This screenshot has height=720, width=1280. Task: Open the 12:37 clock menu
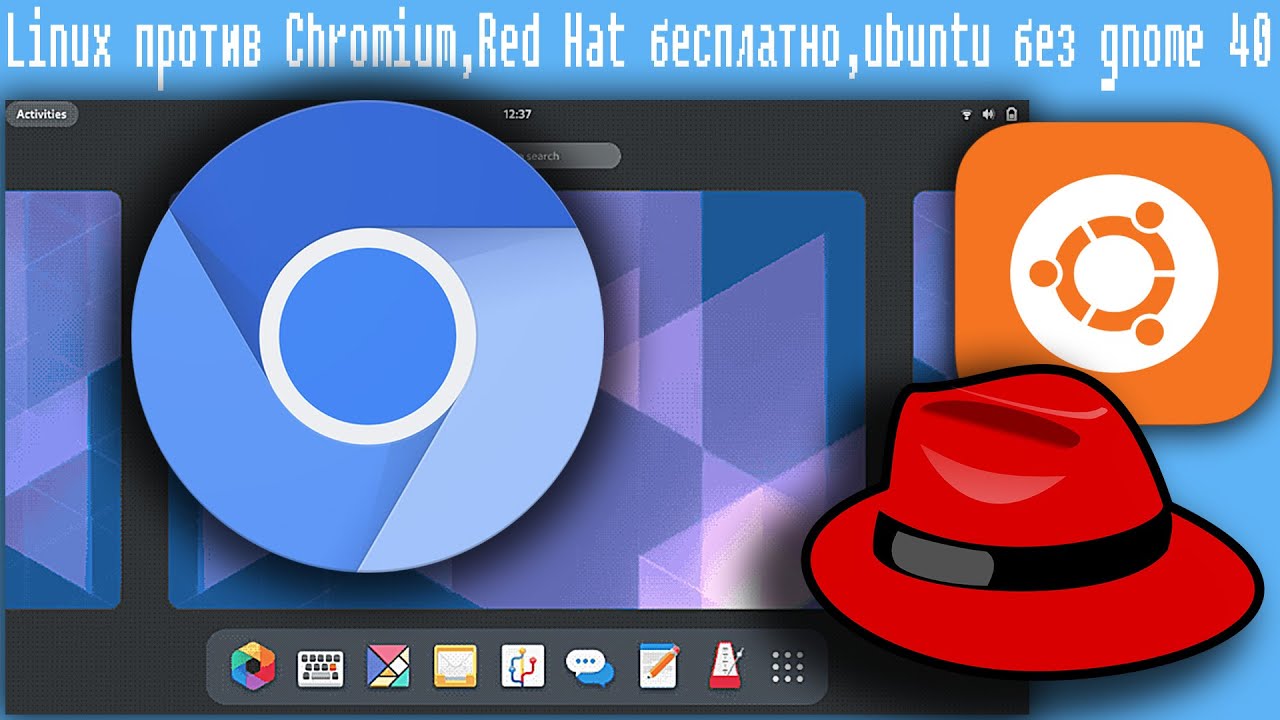(x=517, y=114)
